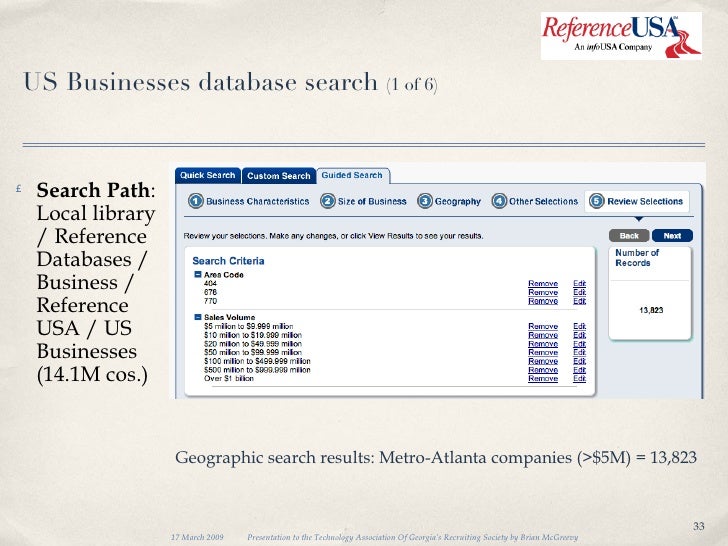Click the '$5 million to $9.999 million' text
This screenshot has height=546, width=728.
pyautogui.click(x=248, y=326)
